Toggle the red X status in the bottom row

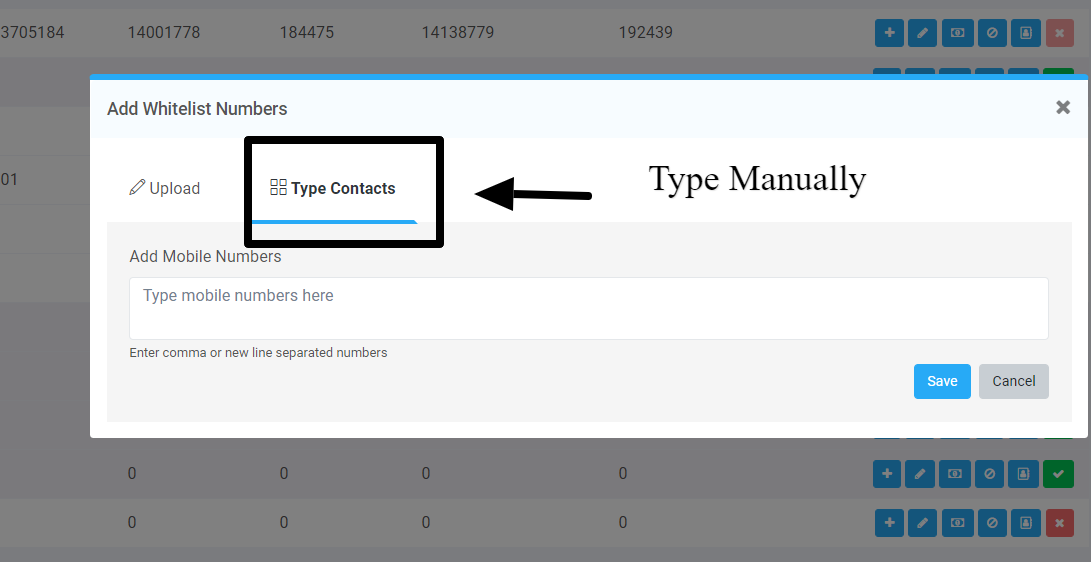pos(1058,522)
